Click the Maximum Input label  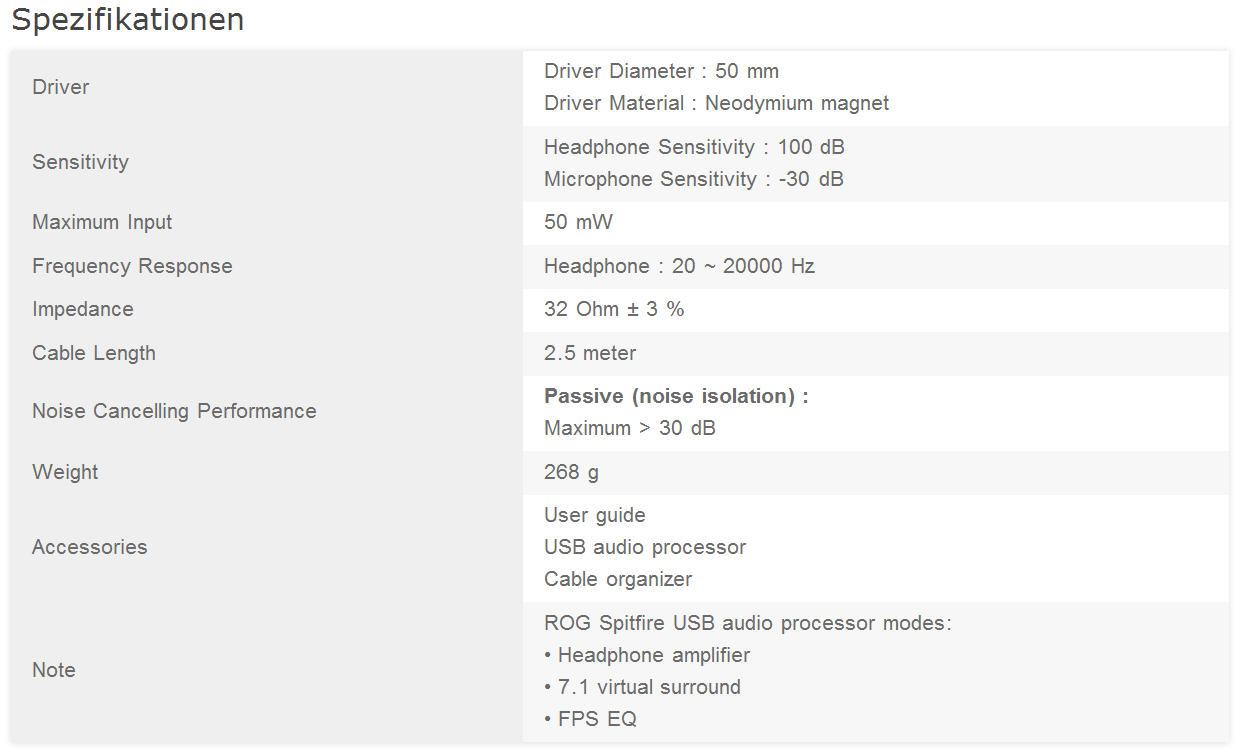(102, 222)
